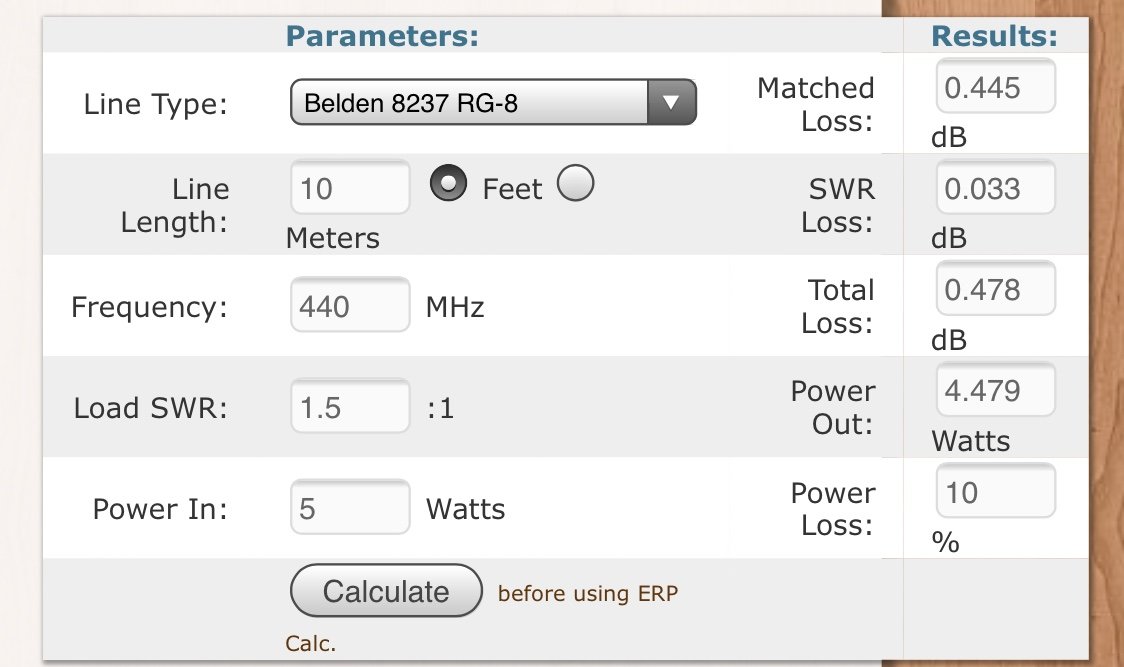Click the Frequency MHz input field
This screenshot has height=667, width=1124.
[350, 306]
